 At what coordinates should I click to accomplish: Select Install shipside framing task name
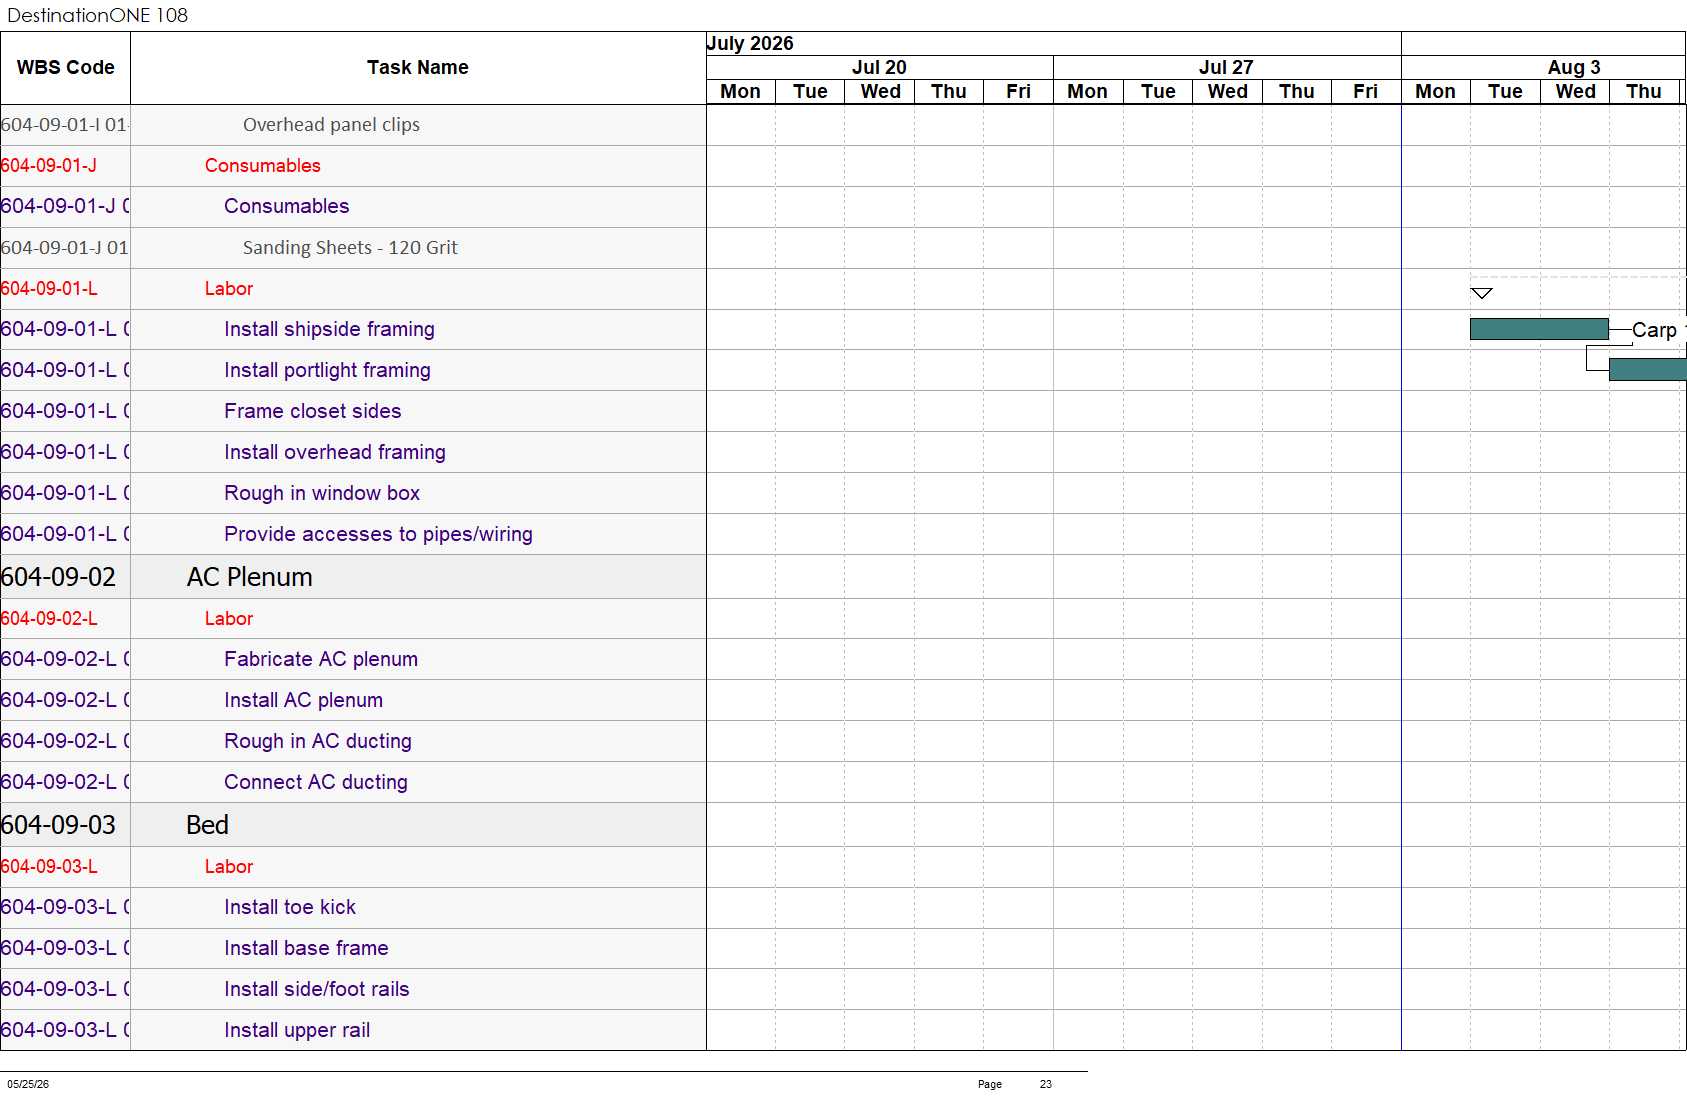pyautogui.click(x=329, y=329)
